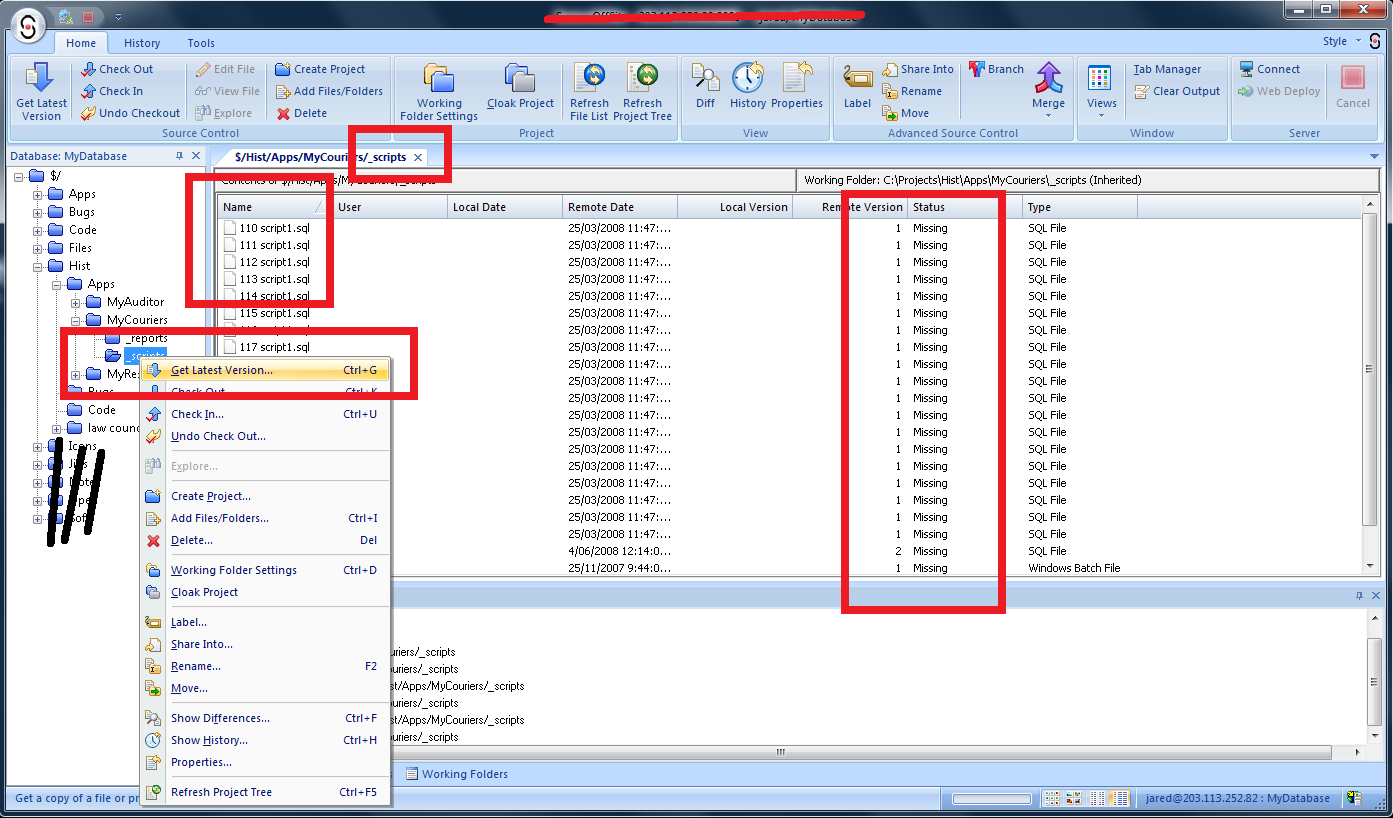The image size is (1393, 818).
Task: Pin the Database tree panel
Action: pyautogui.click(x=179, y=156)
